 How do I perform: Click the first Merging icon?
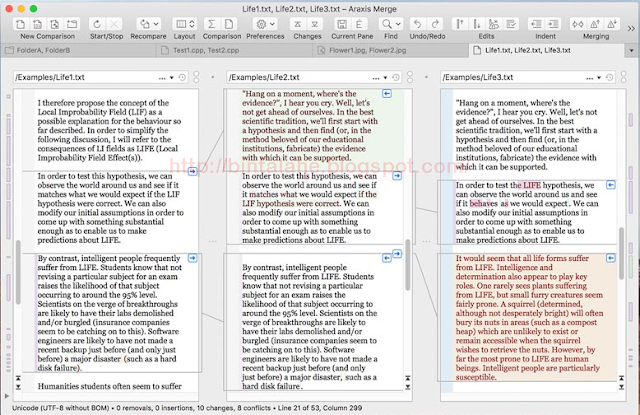[x=578, y=24]
